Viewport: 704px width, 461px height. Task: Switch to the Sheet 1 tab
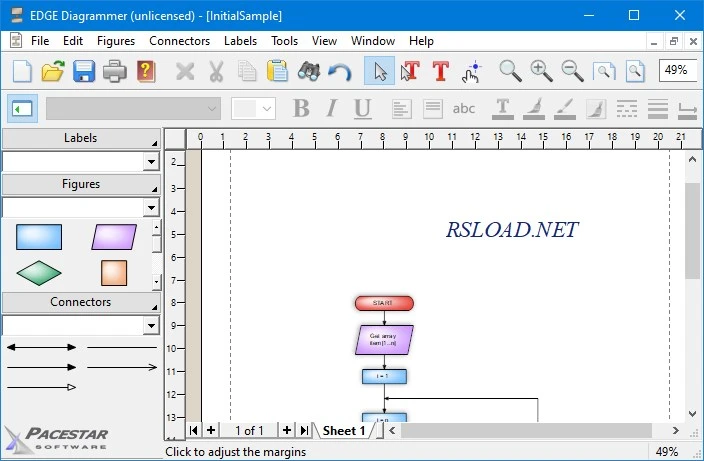(x=344, y=431)
